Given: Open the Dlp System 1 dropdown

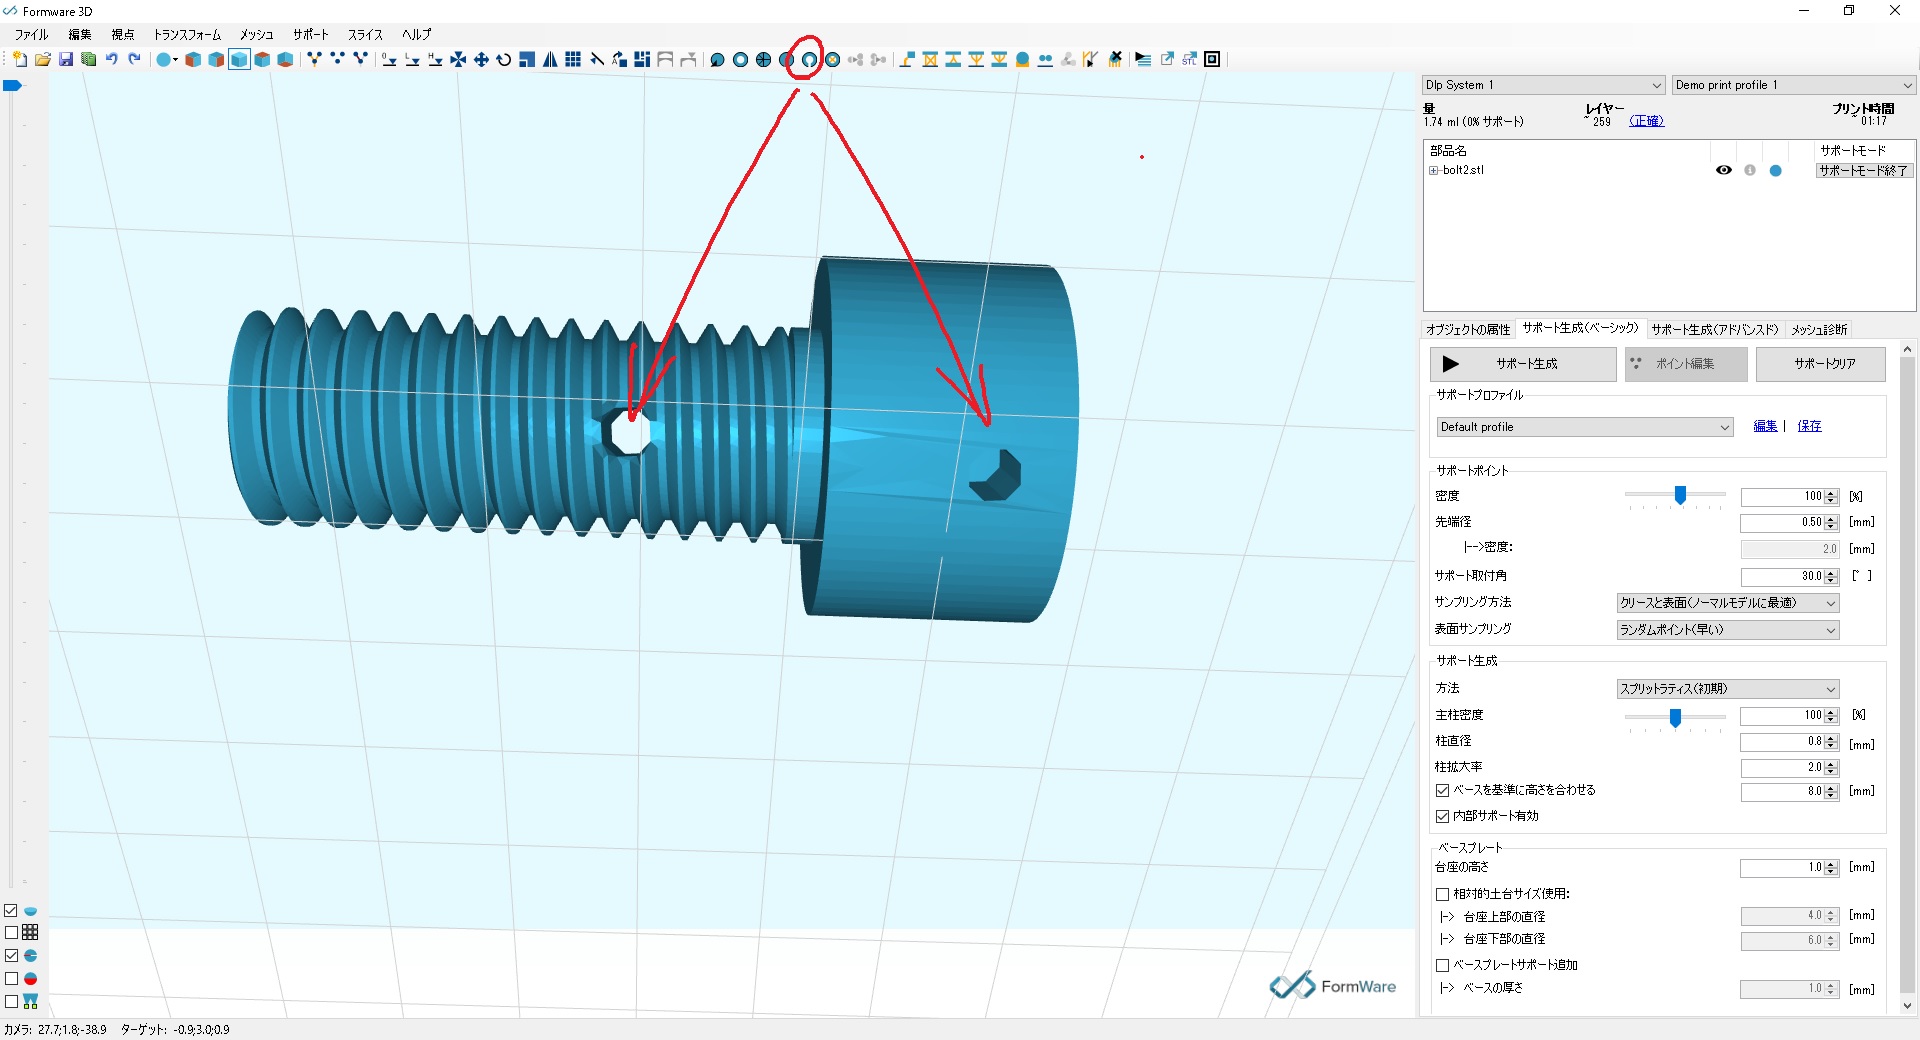Looking at the screenshot, I should tap(1544, 85).
